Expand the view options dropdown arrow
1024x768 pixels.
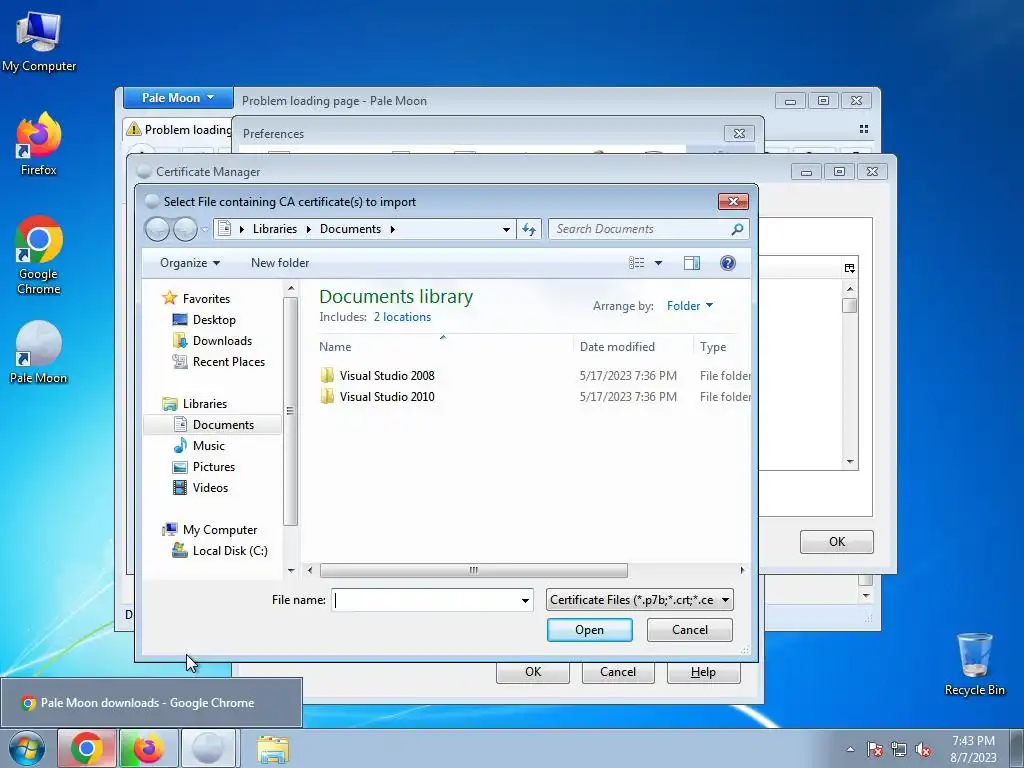point(658,263)
